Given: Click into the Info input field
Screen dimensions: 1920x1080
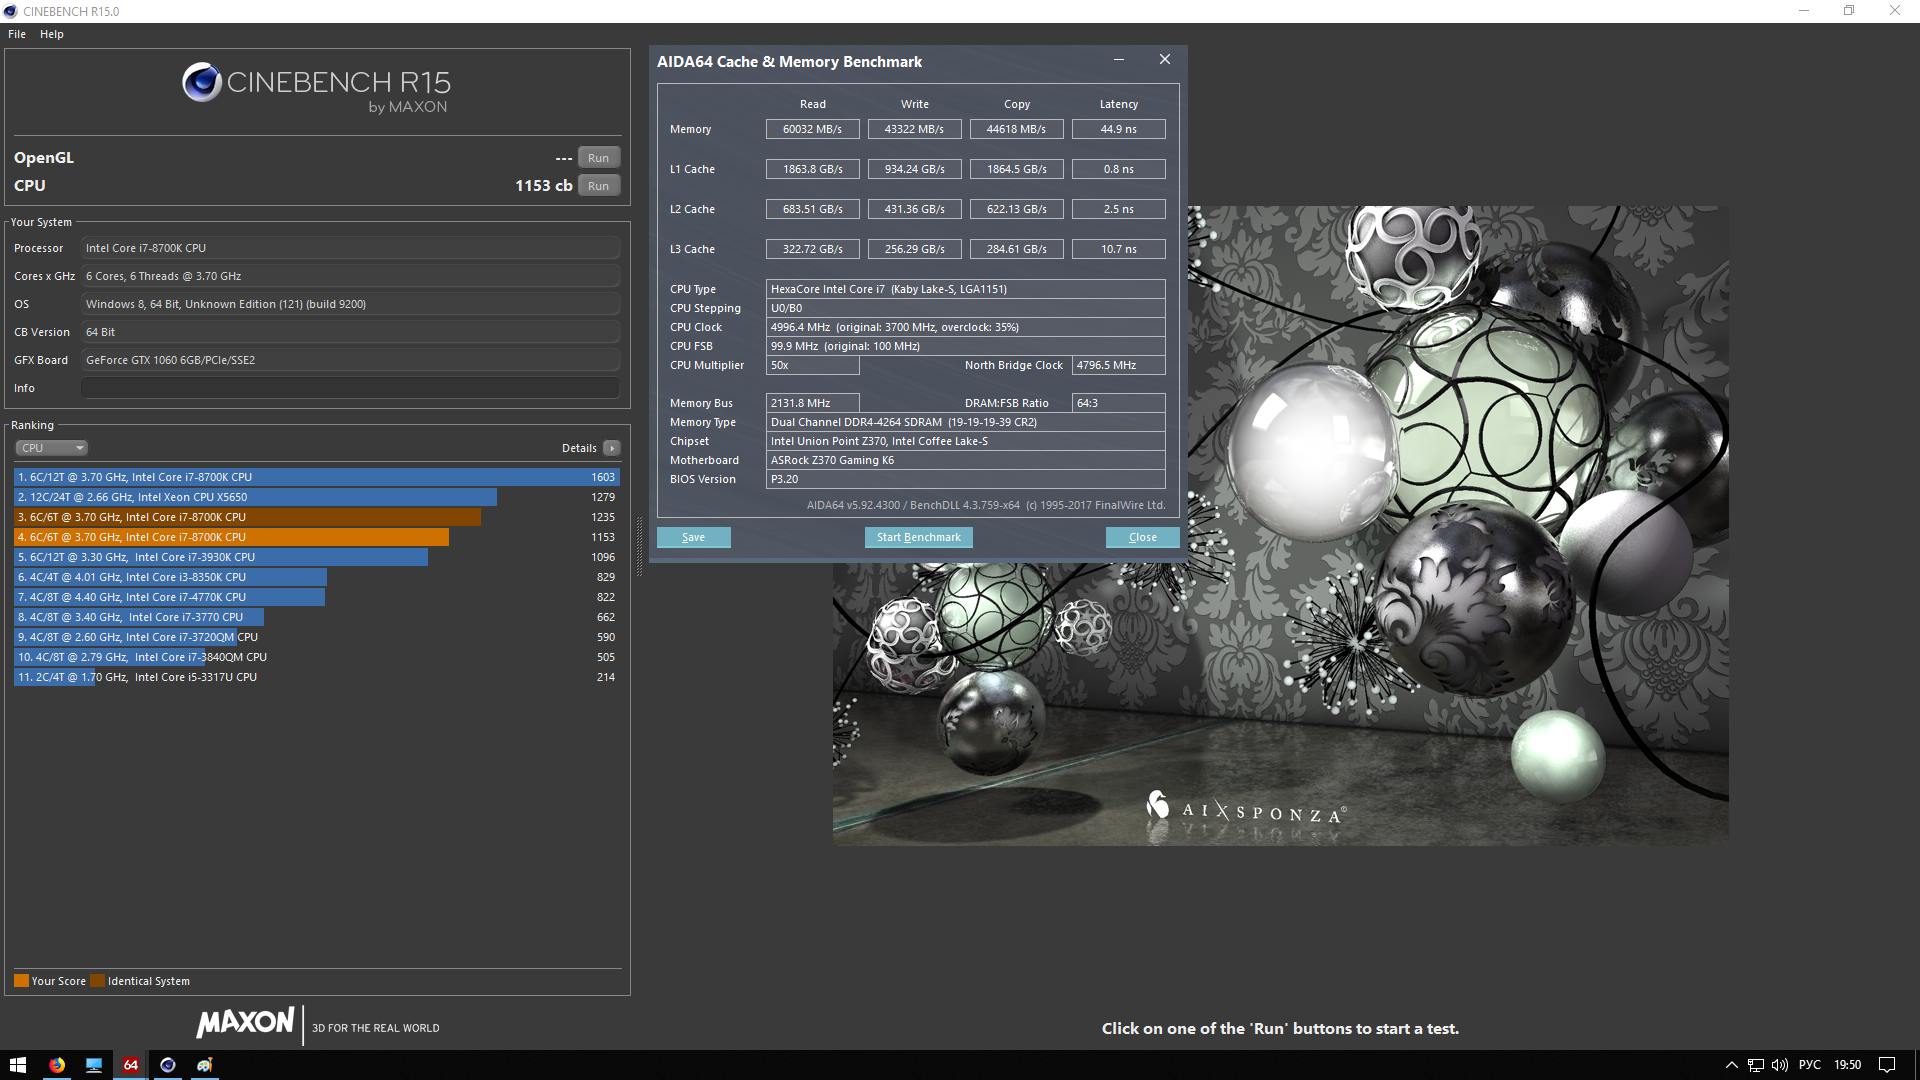Looking at the screenshot, I should (x=350, y=388).
